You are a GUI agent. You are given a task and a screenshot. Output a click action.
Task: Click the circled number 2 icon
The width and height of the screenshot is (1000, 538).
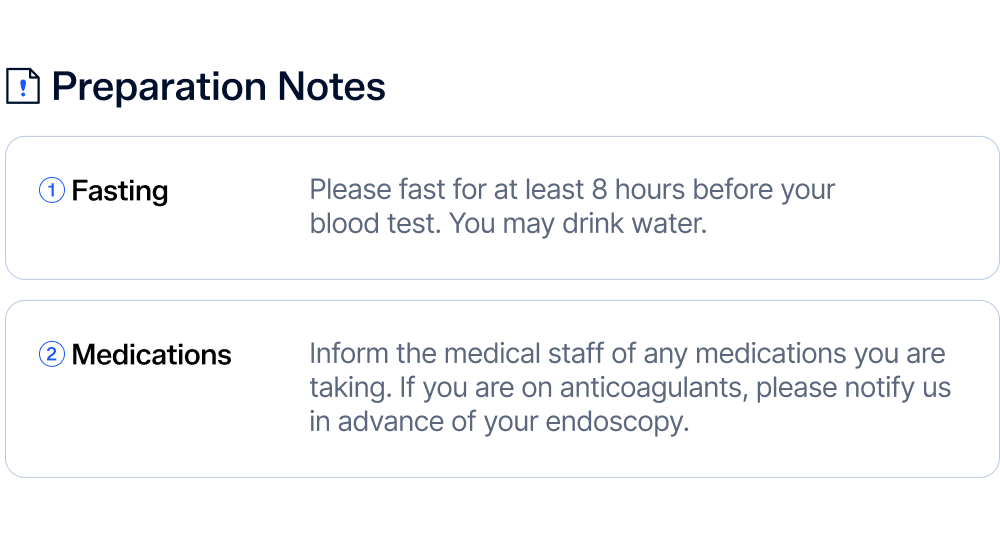click(x=52, y=354)
